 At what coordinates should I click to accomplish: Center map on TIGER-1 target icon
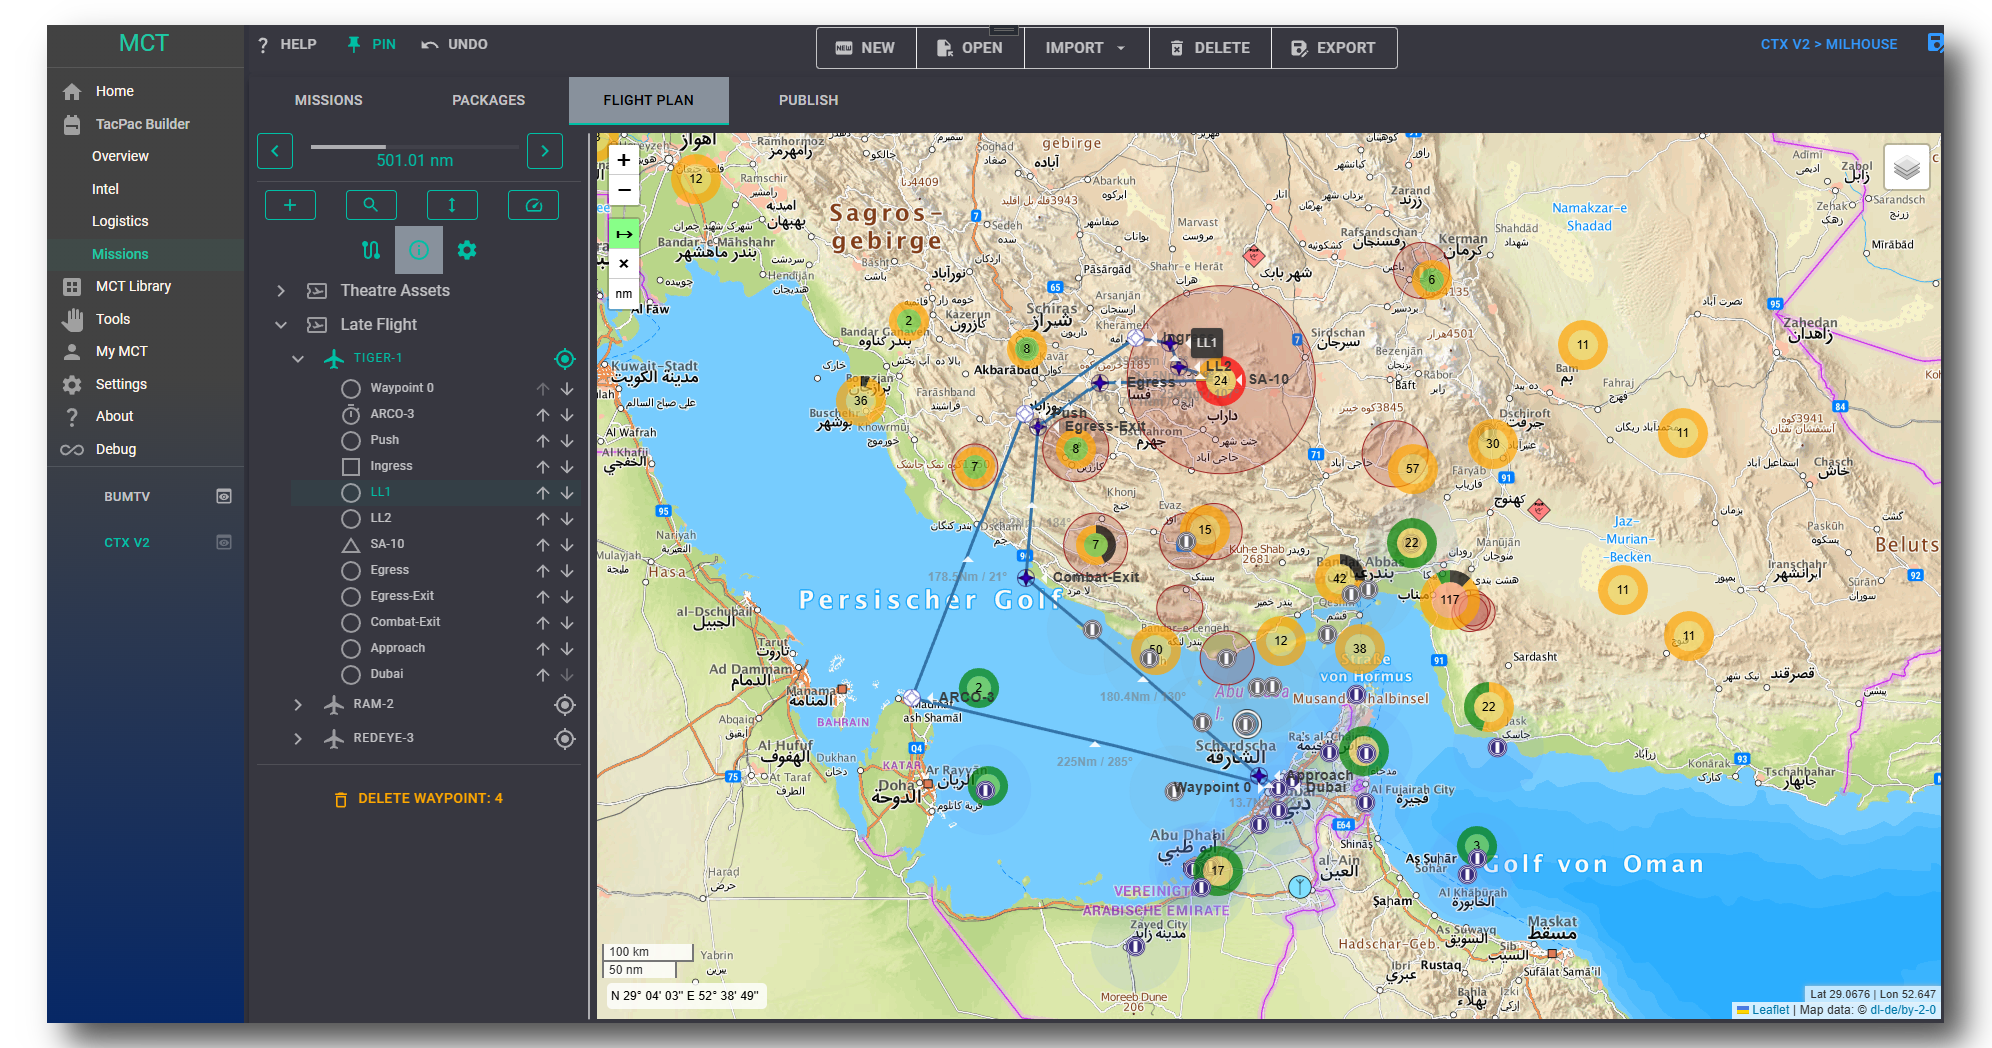coord(565,358)
